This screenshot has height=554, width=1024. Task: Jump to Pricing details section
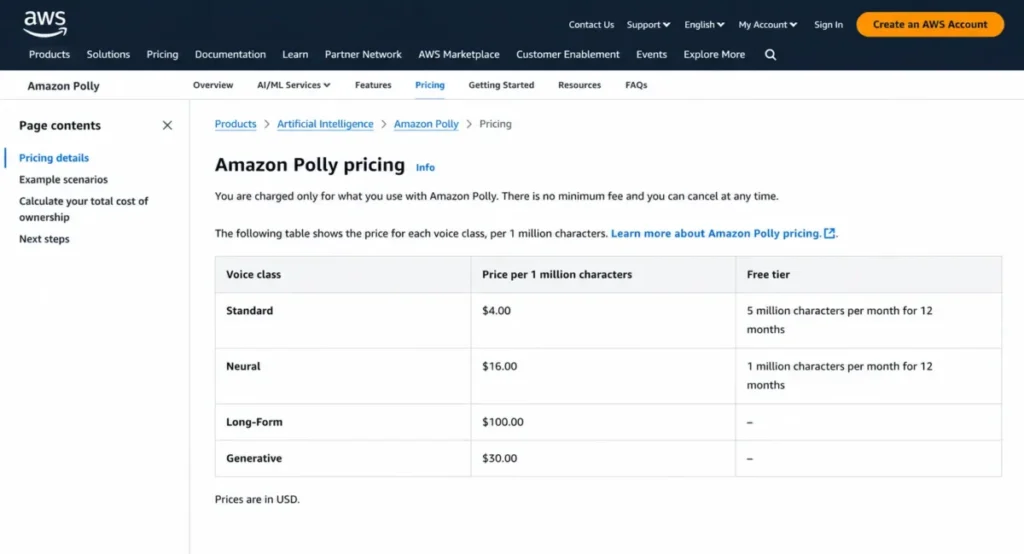(54, 158)
